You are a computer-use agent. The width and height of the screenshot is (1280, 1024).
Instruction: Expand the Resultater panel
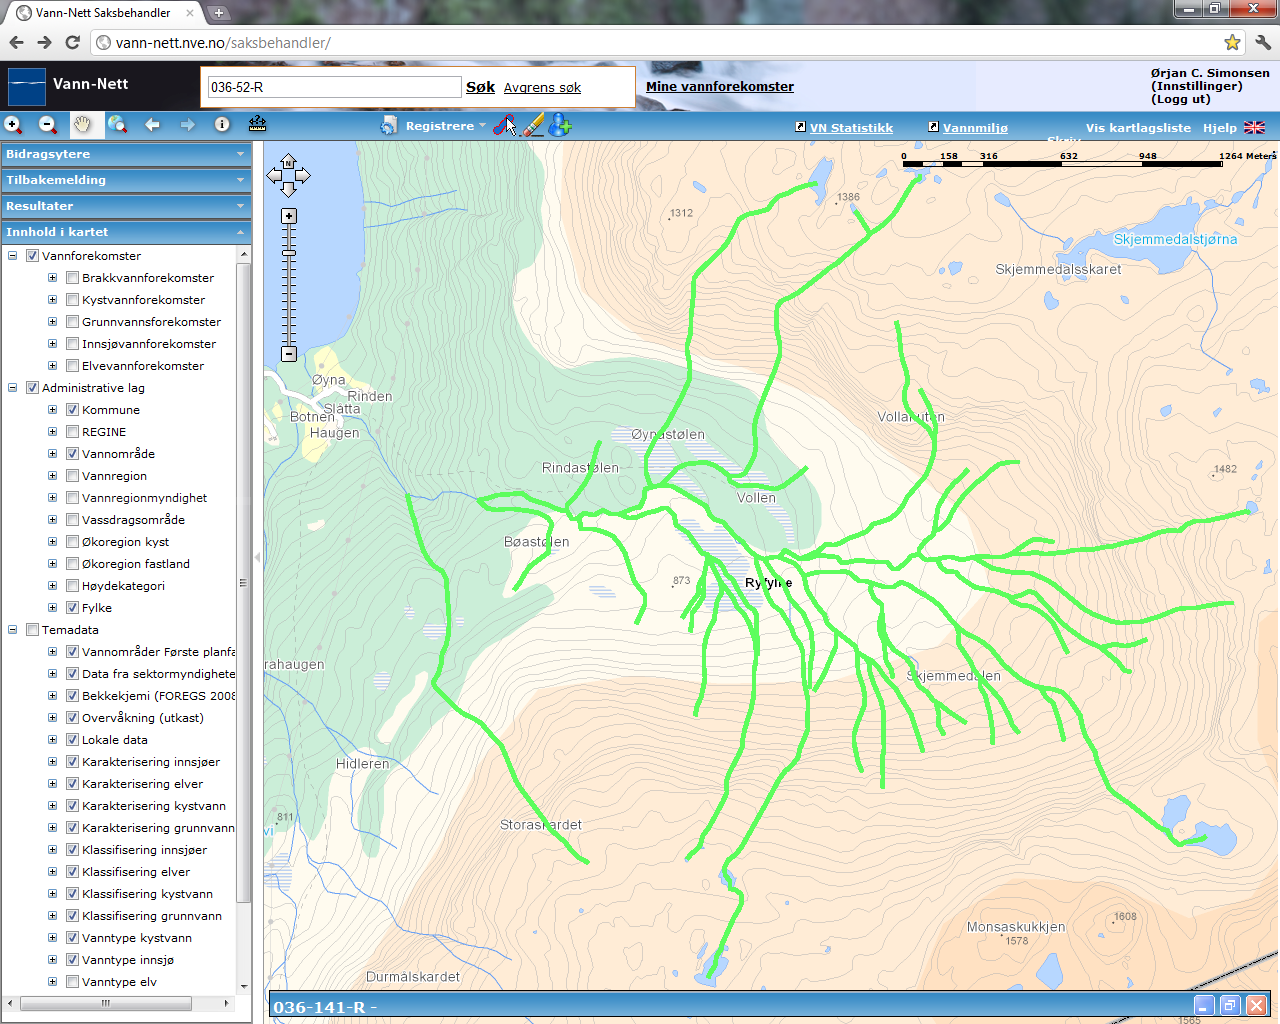click(126, 206)
